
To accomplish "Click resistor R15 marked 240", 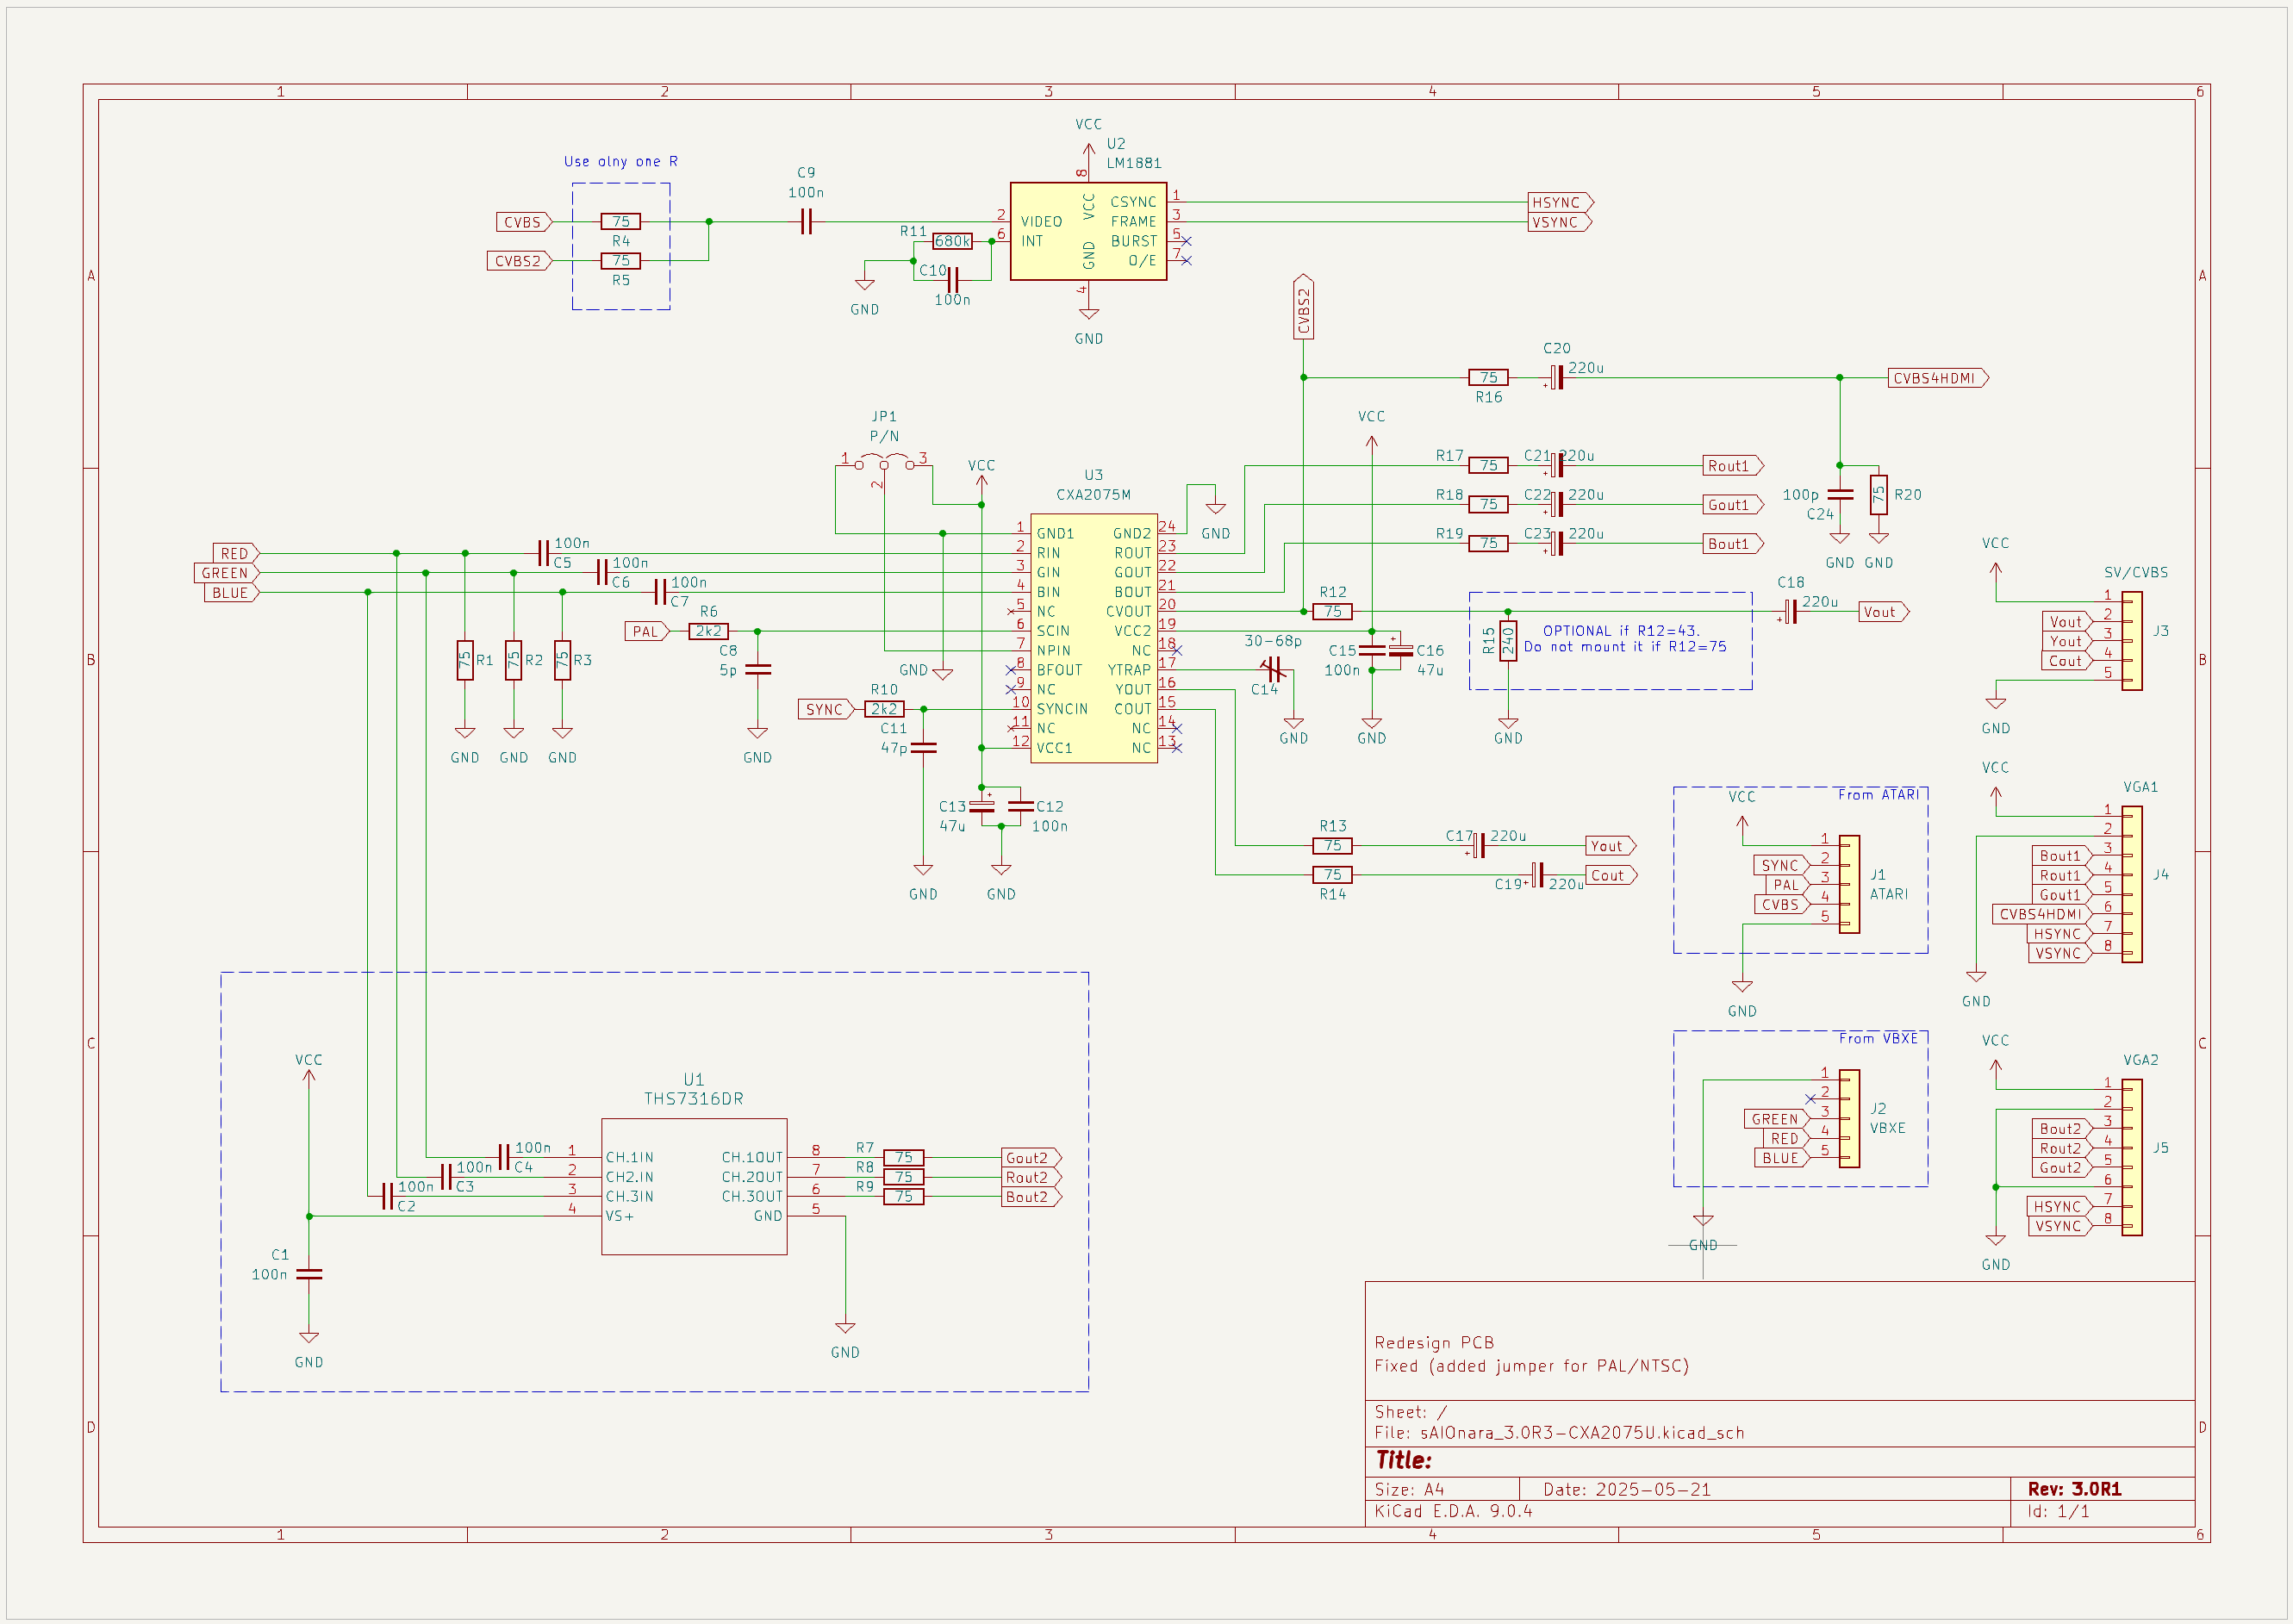I will [1508, 640].
